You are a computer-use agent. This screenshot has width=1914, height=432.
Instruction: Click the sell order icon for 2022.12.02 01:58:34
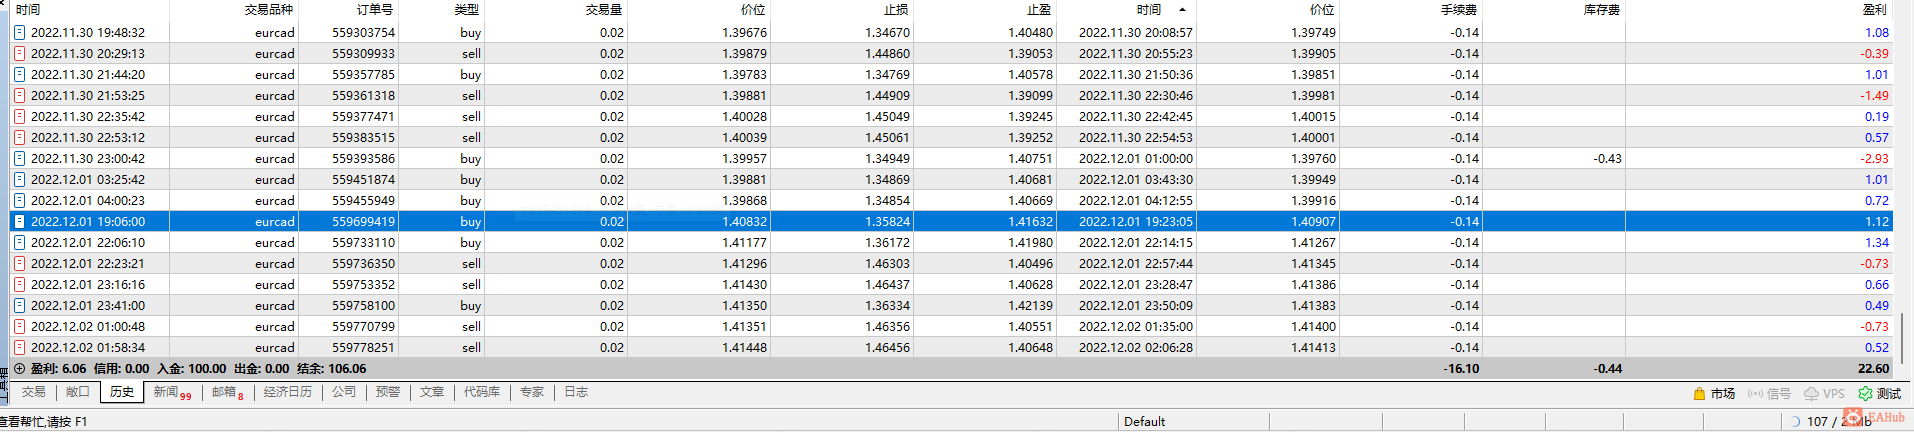tap(19, 347)
